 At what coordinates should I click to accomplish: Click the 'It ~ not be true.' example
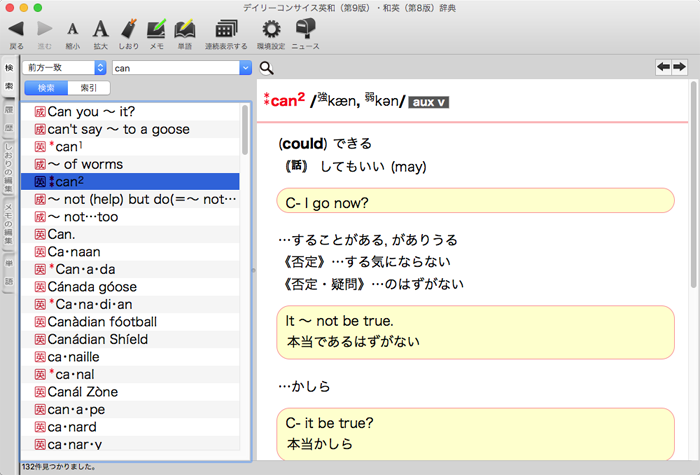click(x=475, y=332)
